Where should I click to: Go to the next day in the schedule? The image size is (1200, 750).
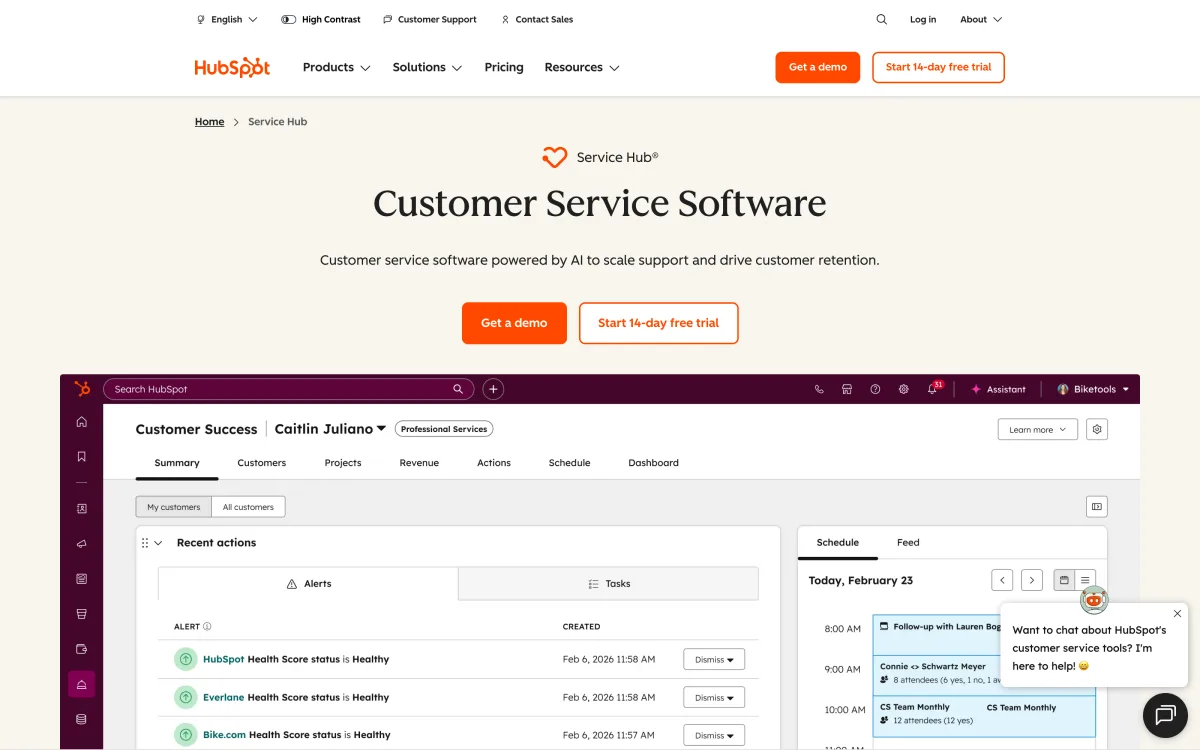point(1032,580)
